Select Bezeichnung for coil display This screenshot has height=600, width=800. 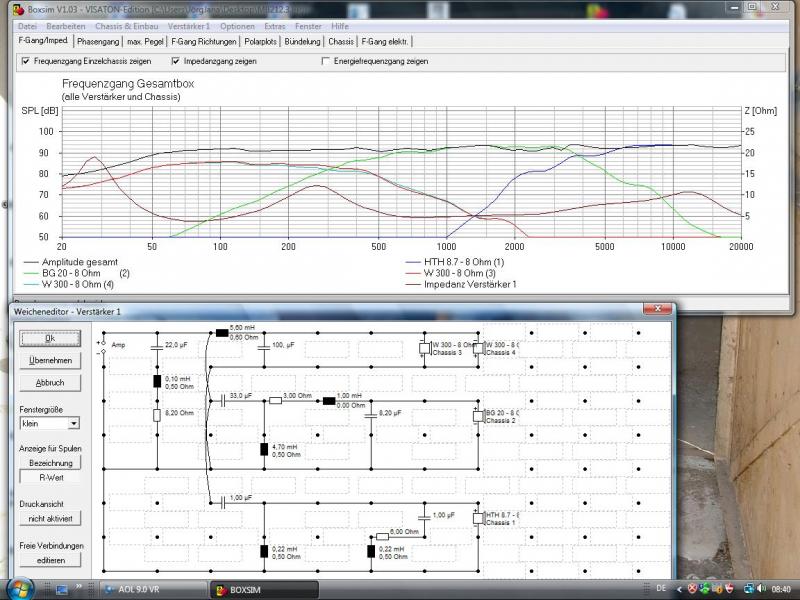coord(51,463)
